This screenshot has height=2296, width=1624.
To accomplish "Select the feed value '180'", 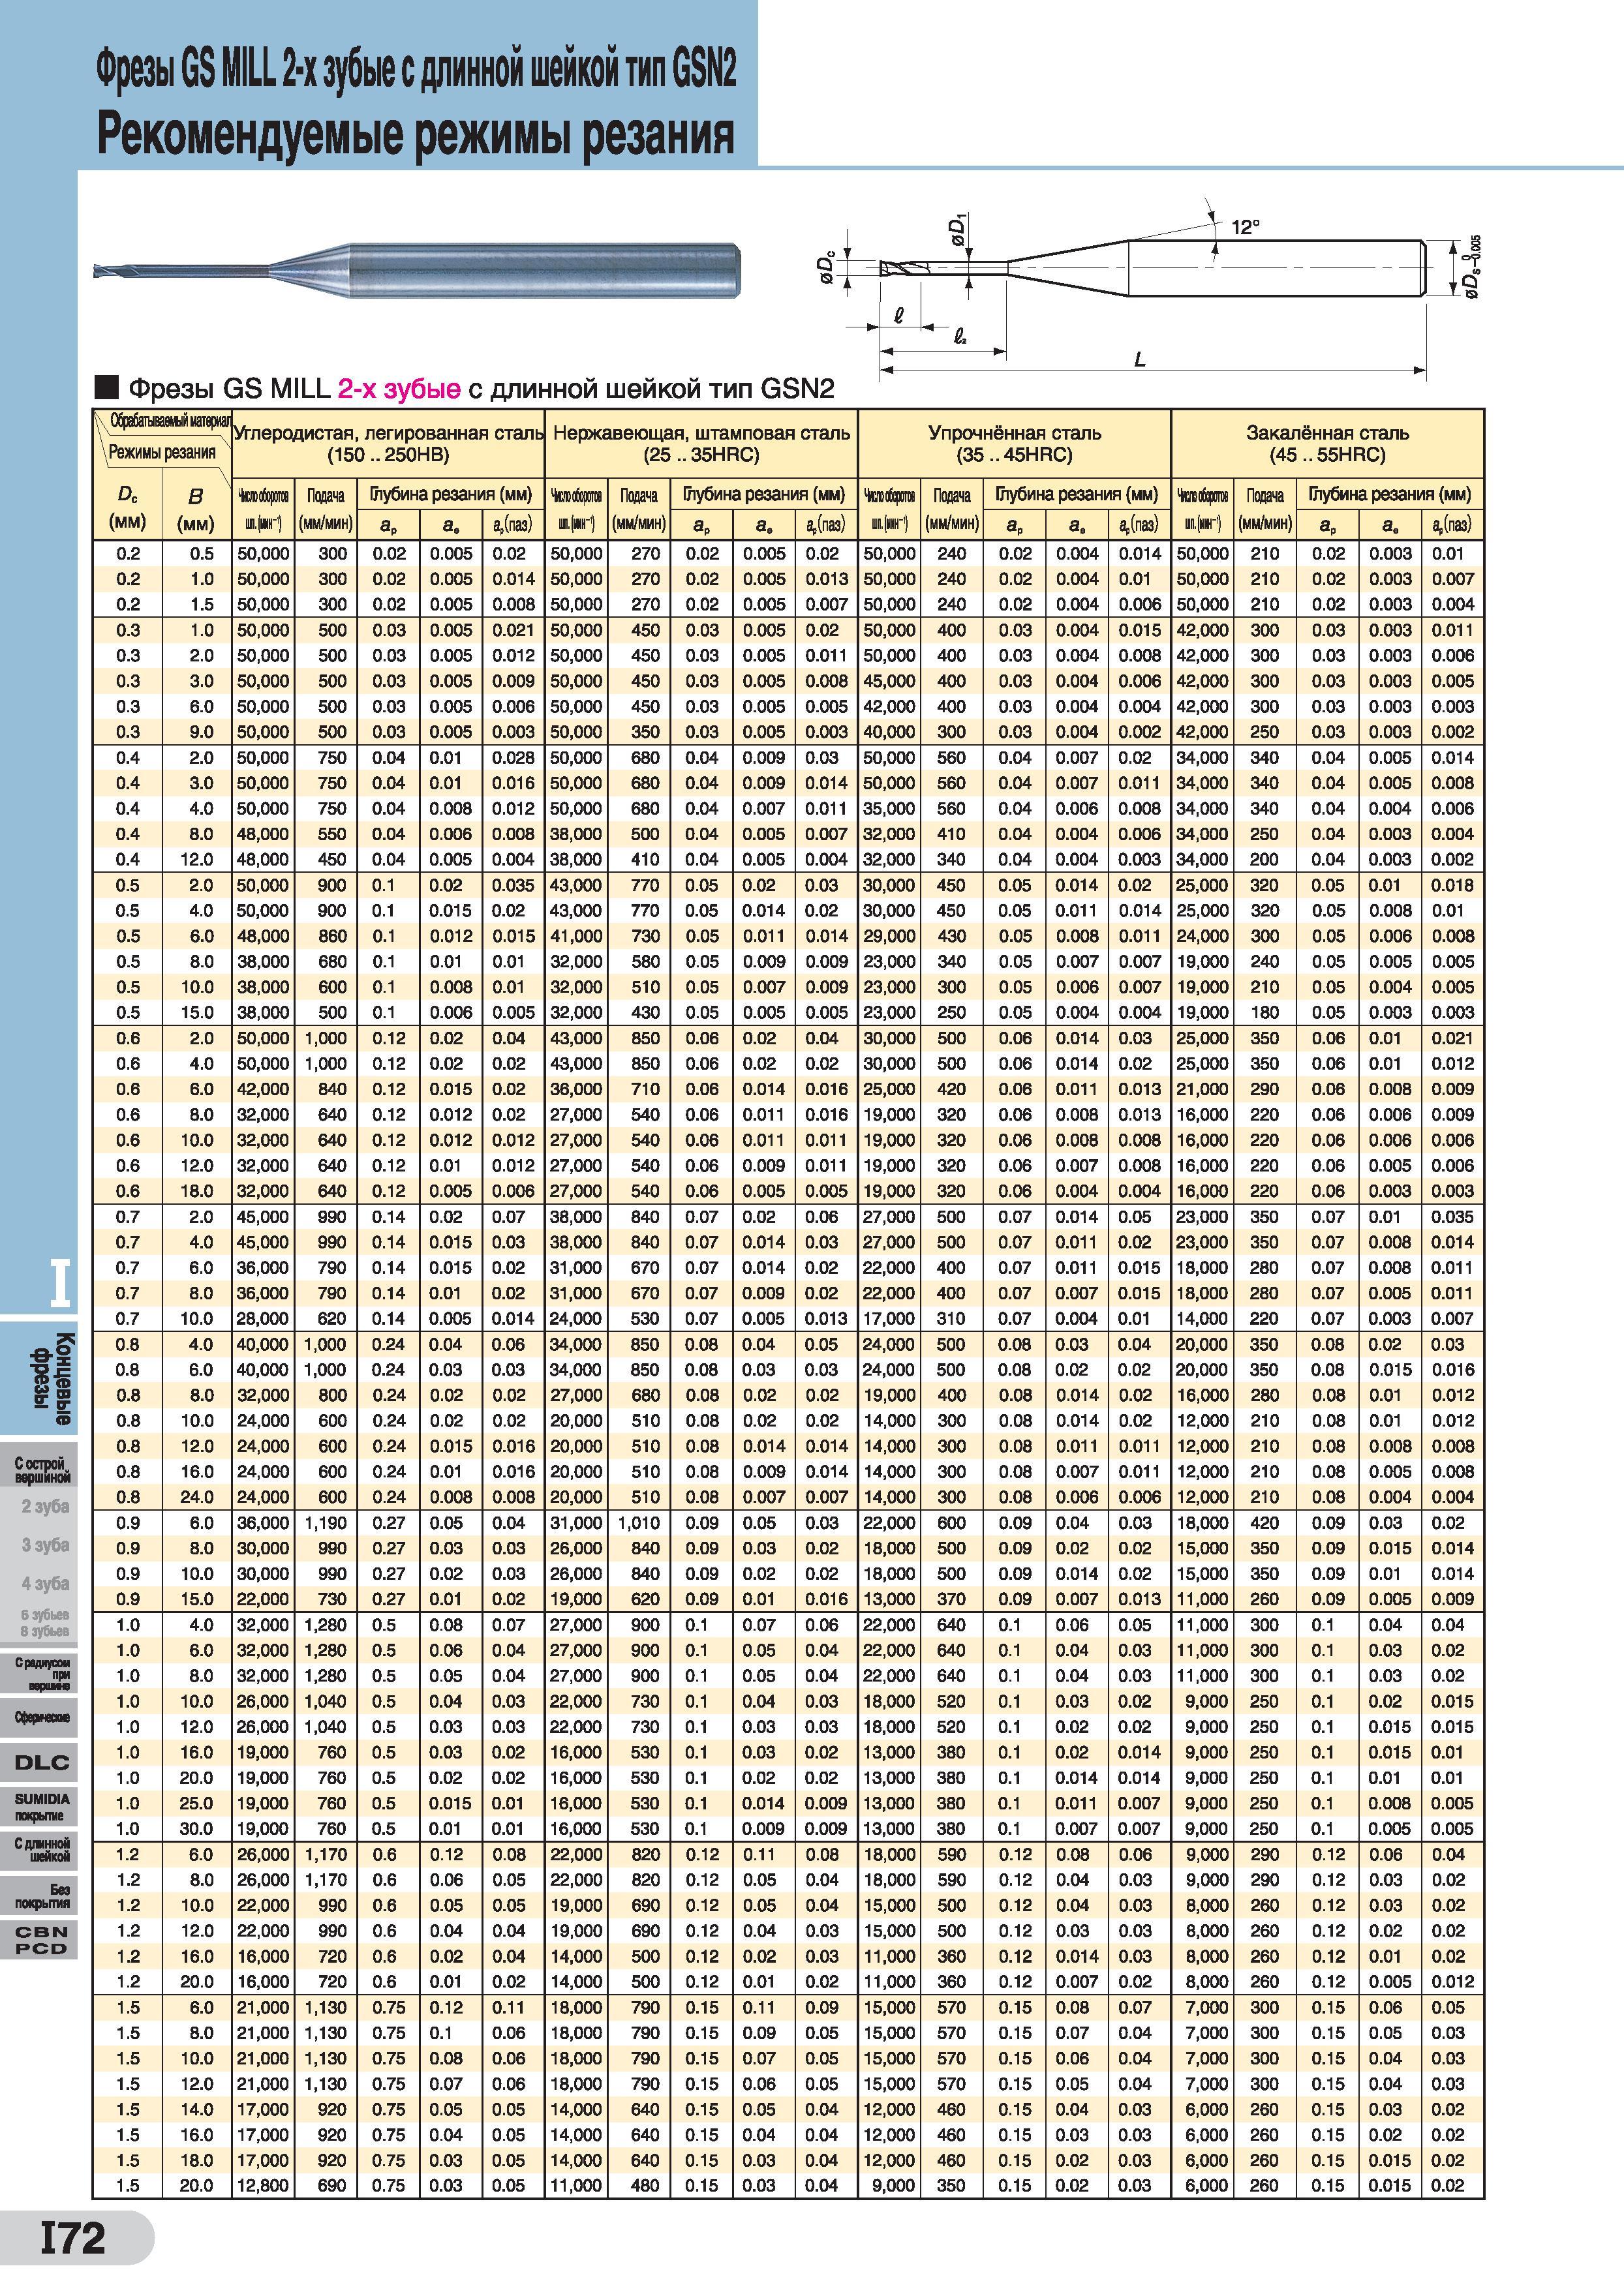I will (1264, 1012).
